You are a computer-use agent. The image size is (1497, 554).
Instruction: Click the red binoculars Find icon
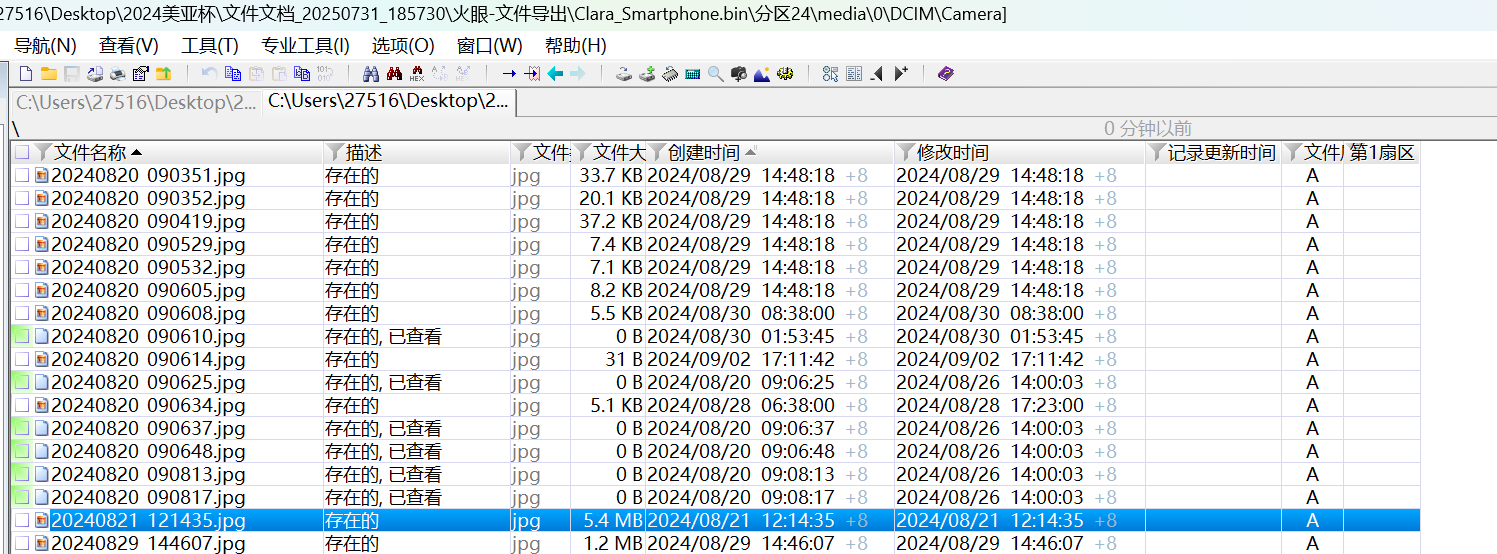click(393, 74)
